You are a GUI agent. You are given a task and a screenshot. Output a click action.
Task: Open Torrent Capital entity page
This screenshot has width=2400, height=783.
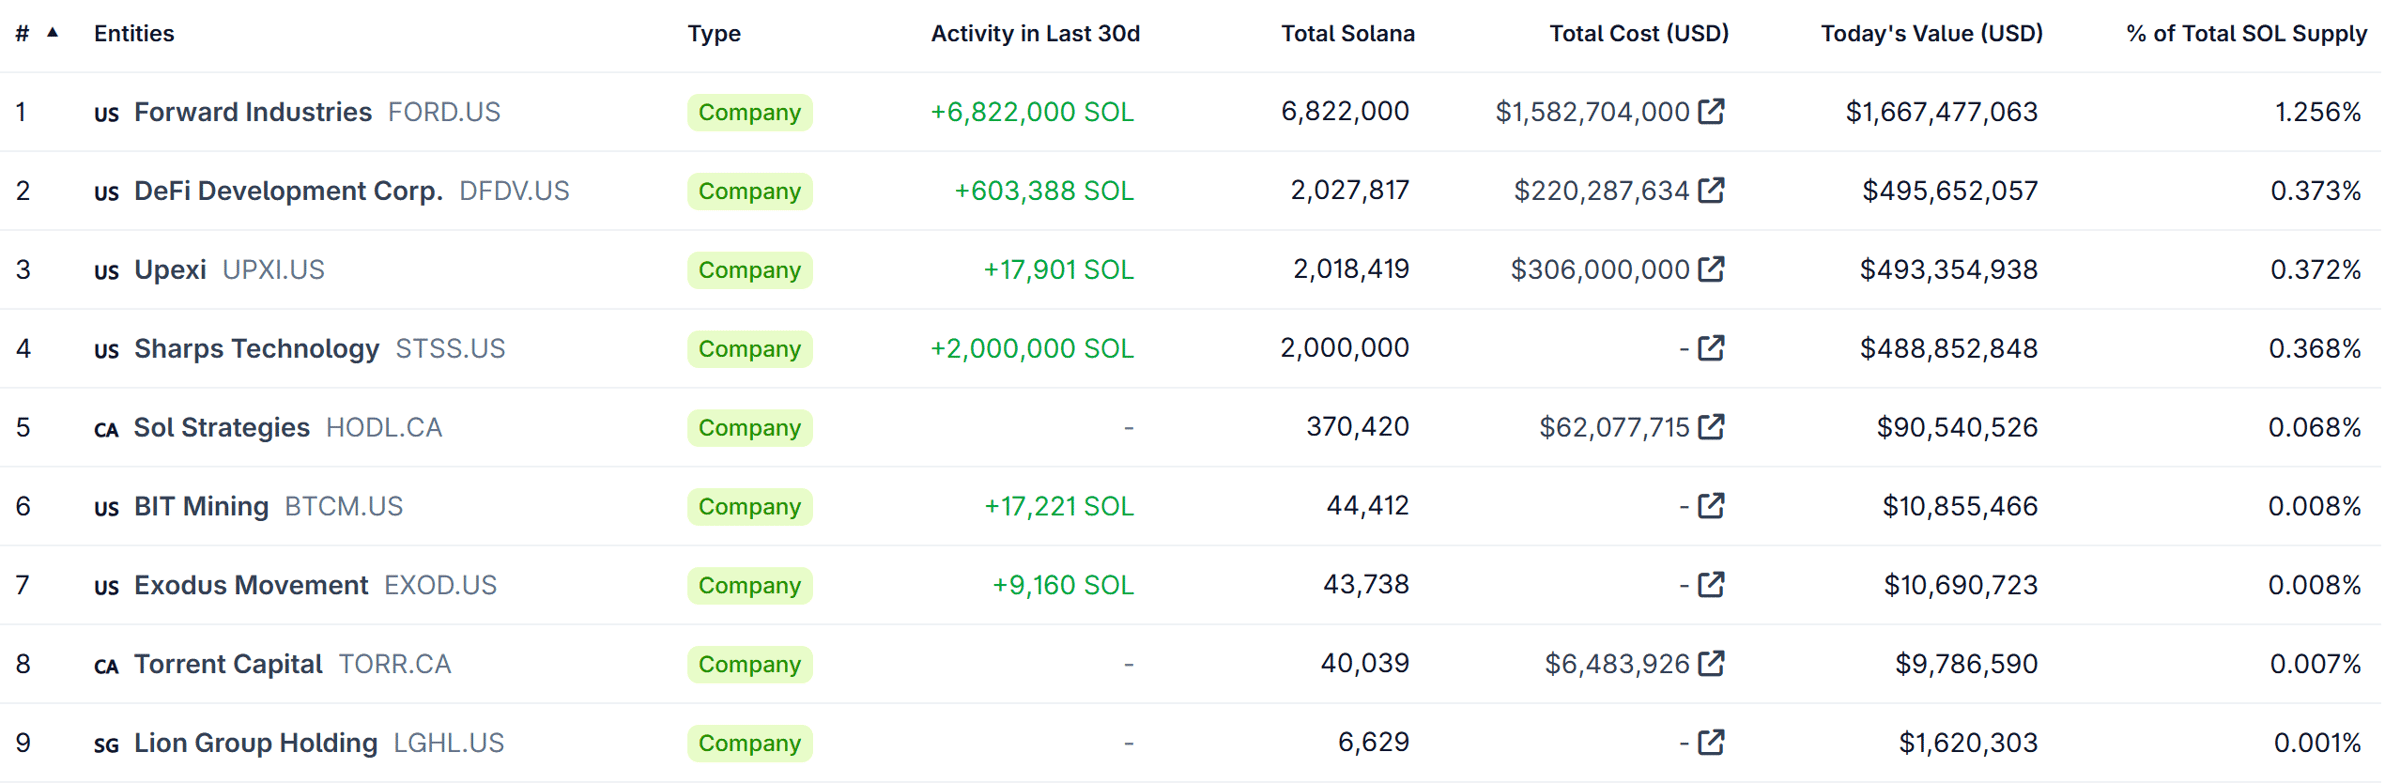(228, 663)
